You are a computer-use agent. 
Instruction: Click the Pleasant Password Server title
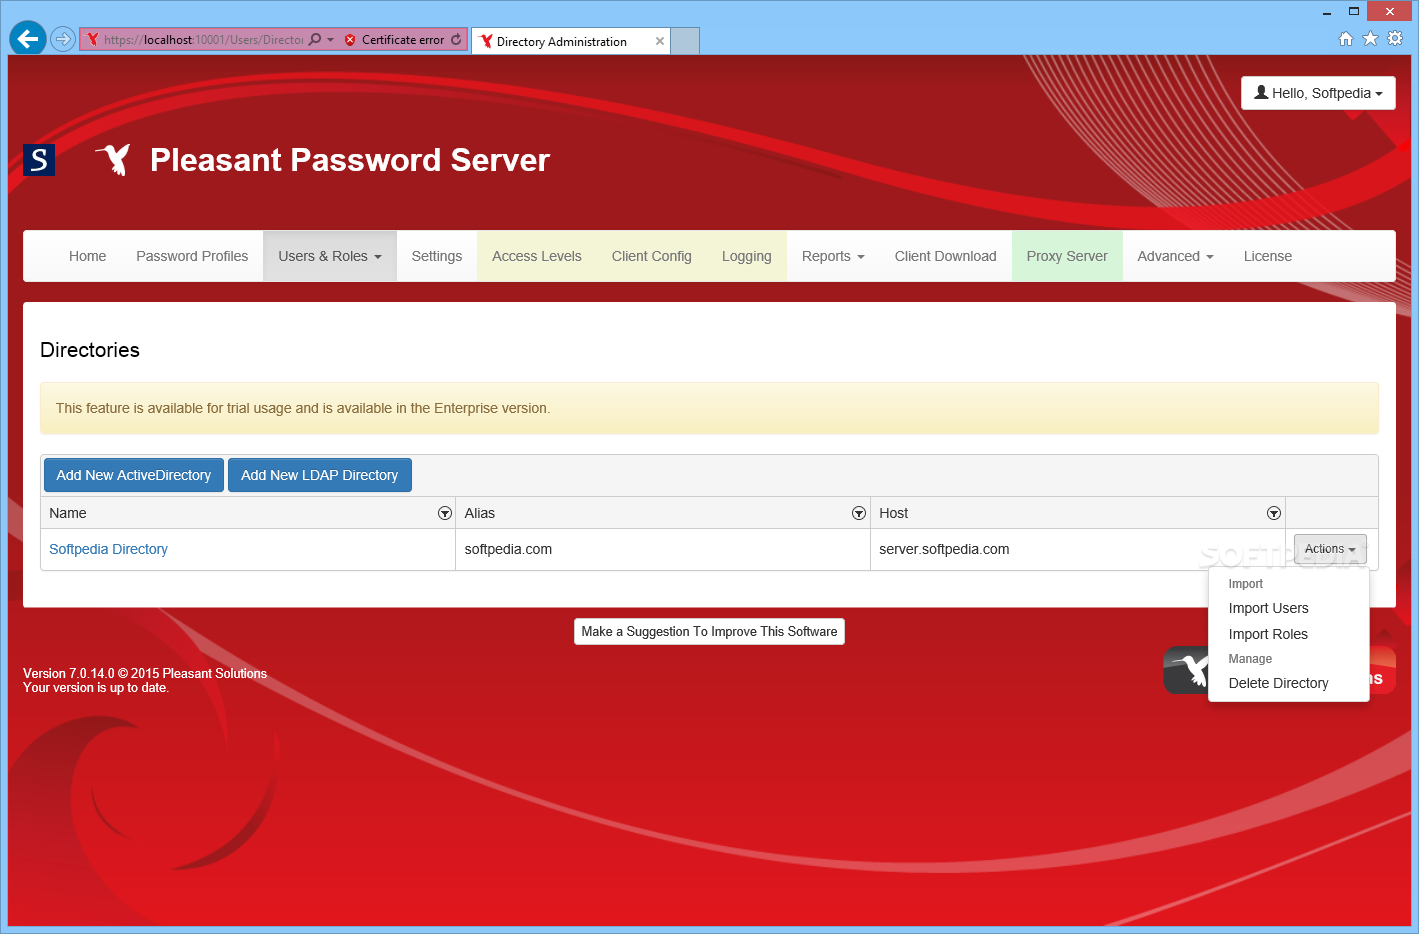tap(350, 160)
